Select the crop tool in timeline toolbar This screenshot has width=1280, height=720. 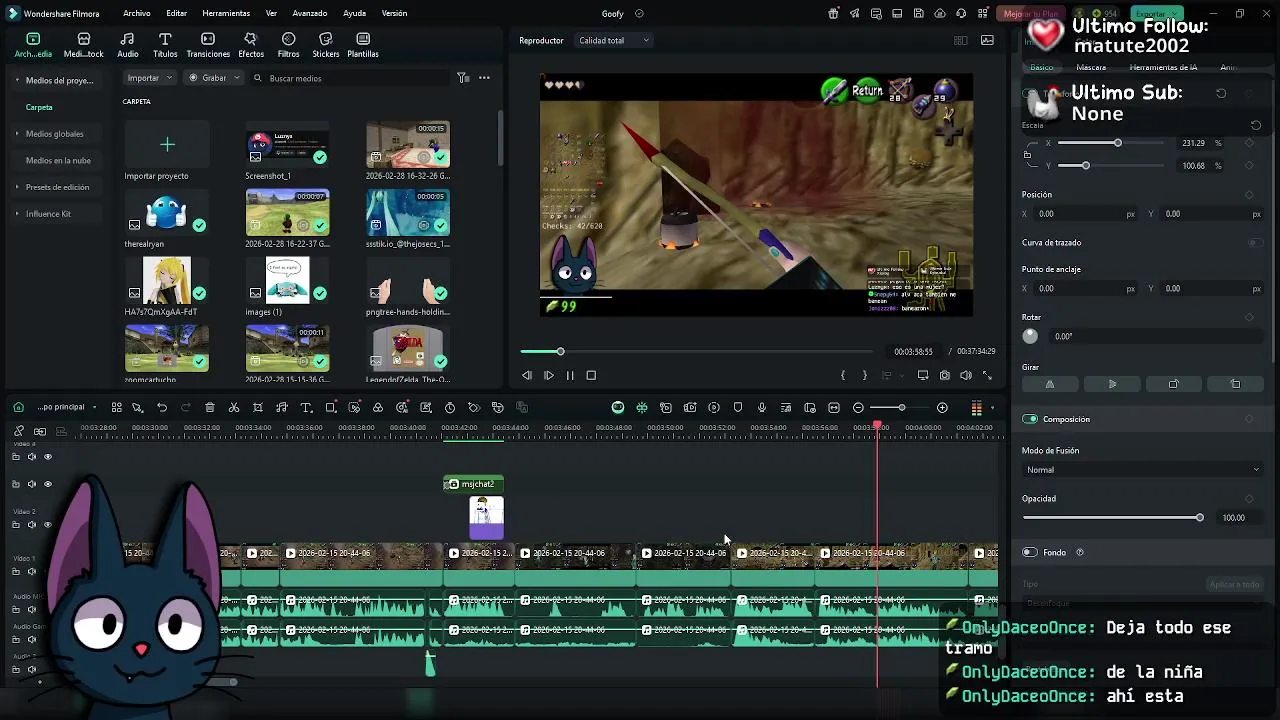click(258, 408)
